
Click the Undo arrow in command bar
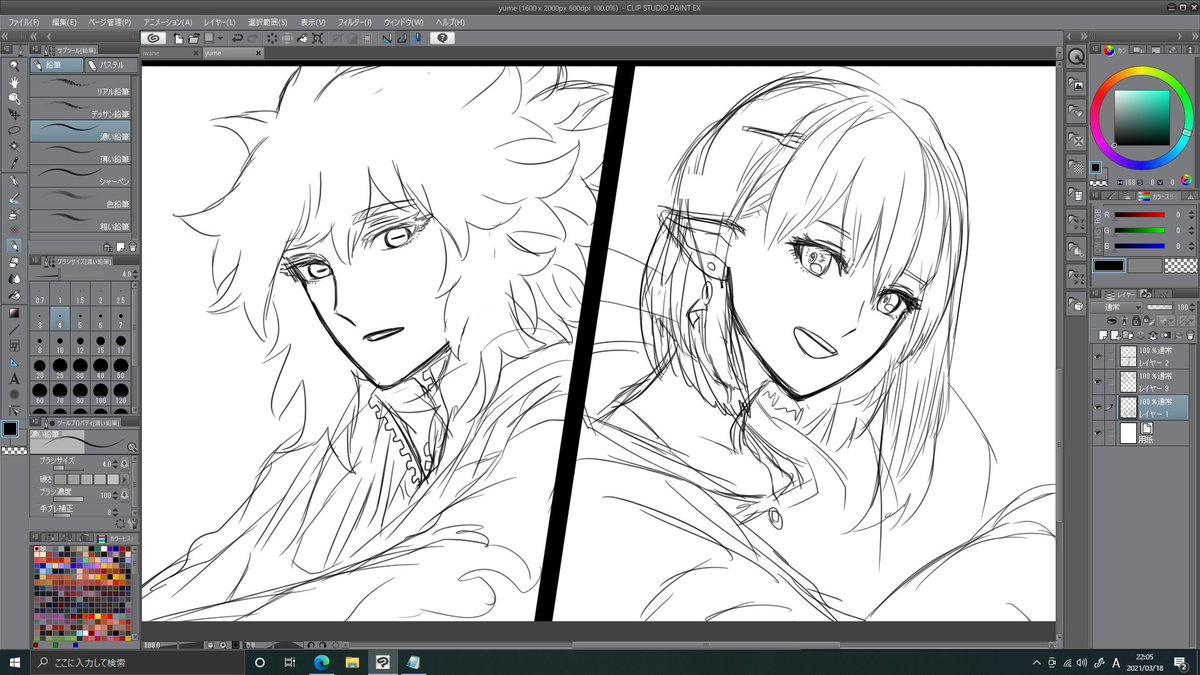point(237,38)
